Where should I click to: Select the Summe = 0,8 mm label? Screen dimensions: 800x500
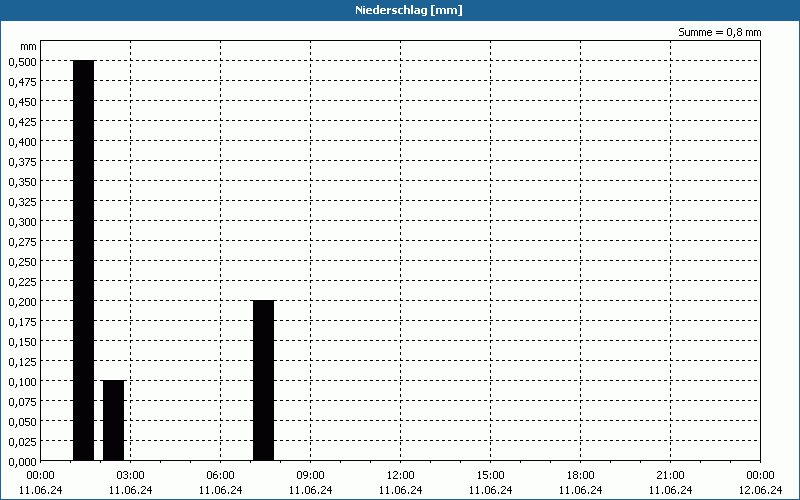click(x=719, y=32)
